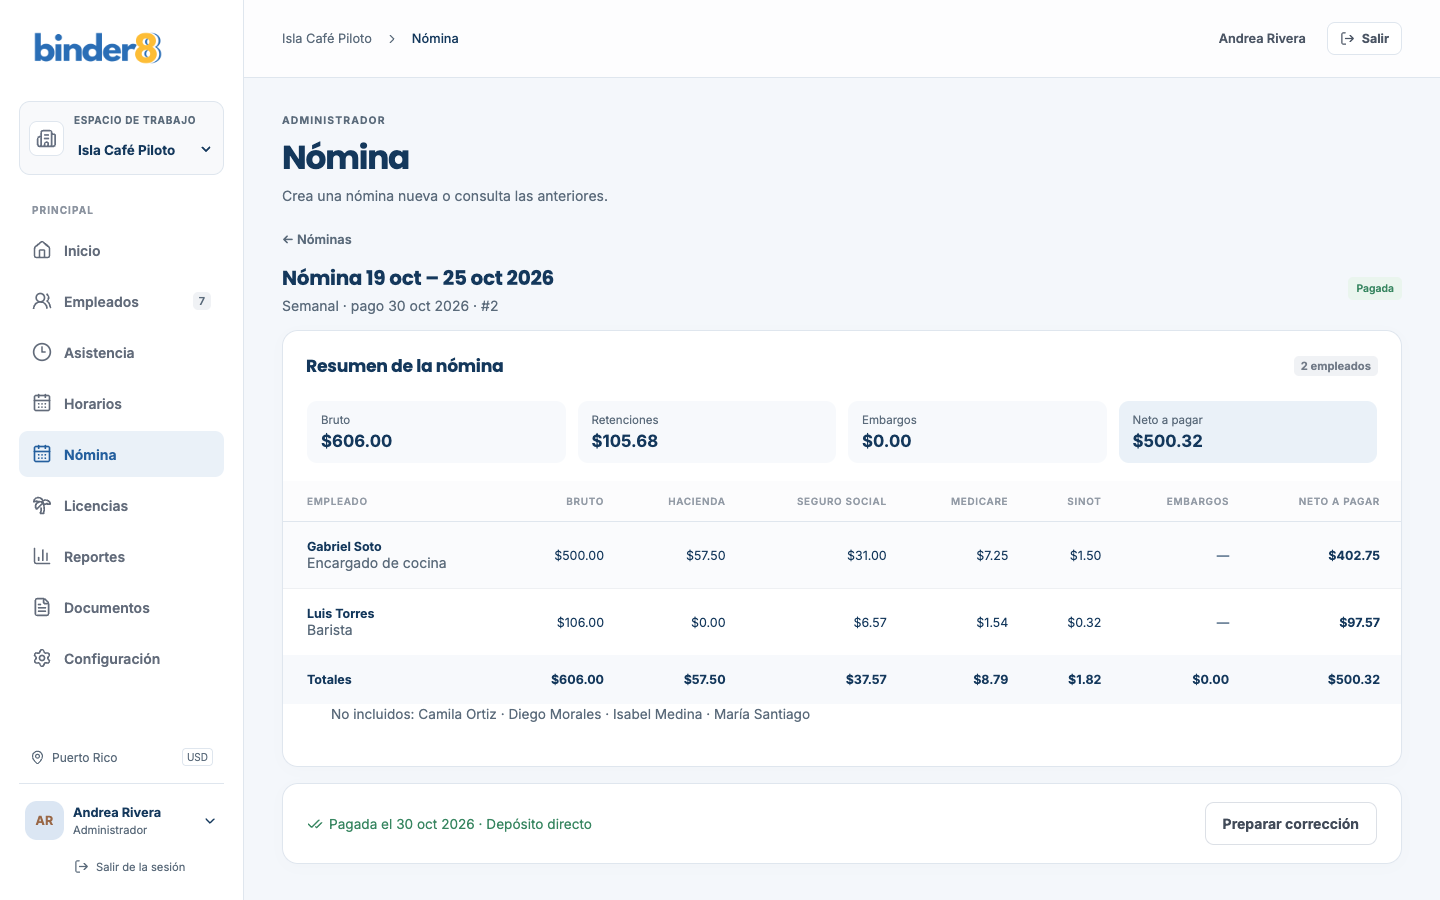
Task: Click the $402.75 net pay cell
Action: [x=1354, y=555]
